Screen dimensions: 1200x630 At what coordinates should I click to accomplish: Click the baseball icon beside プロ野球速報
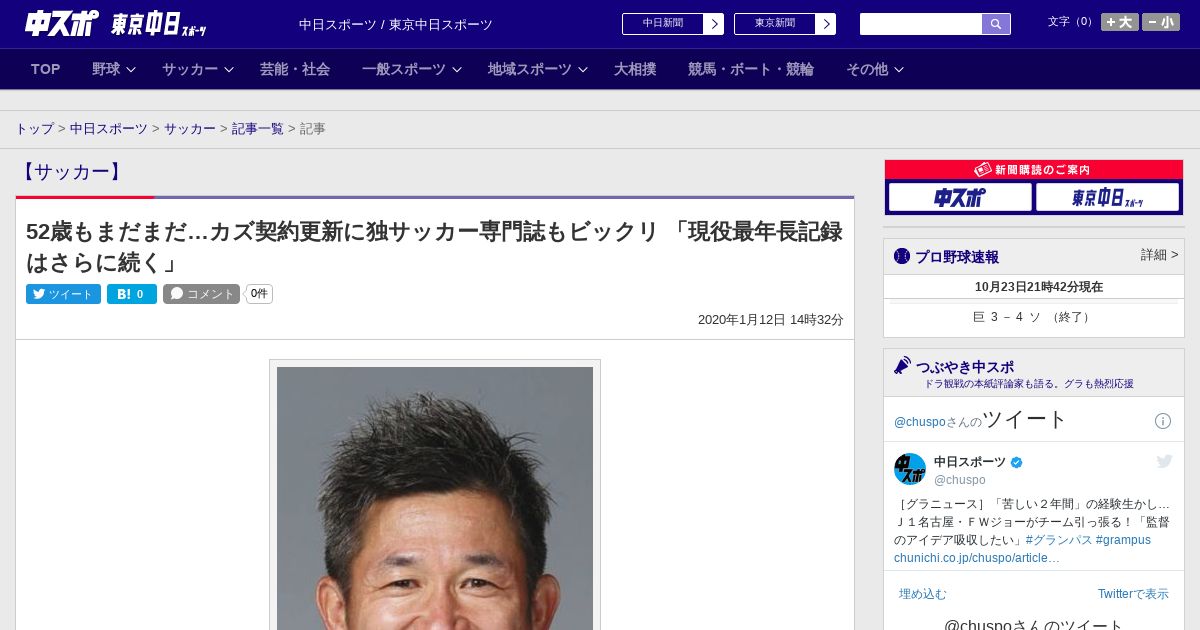click(x=902, y=256)
